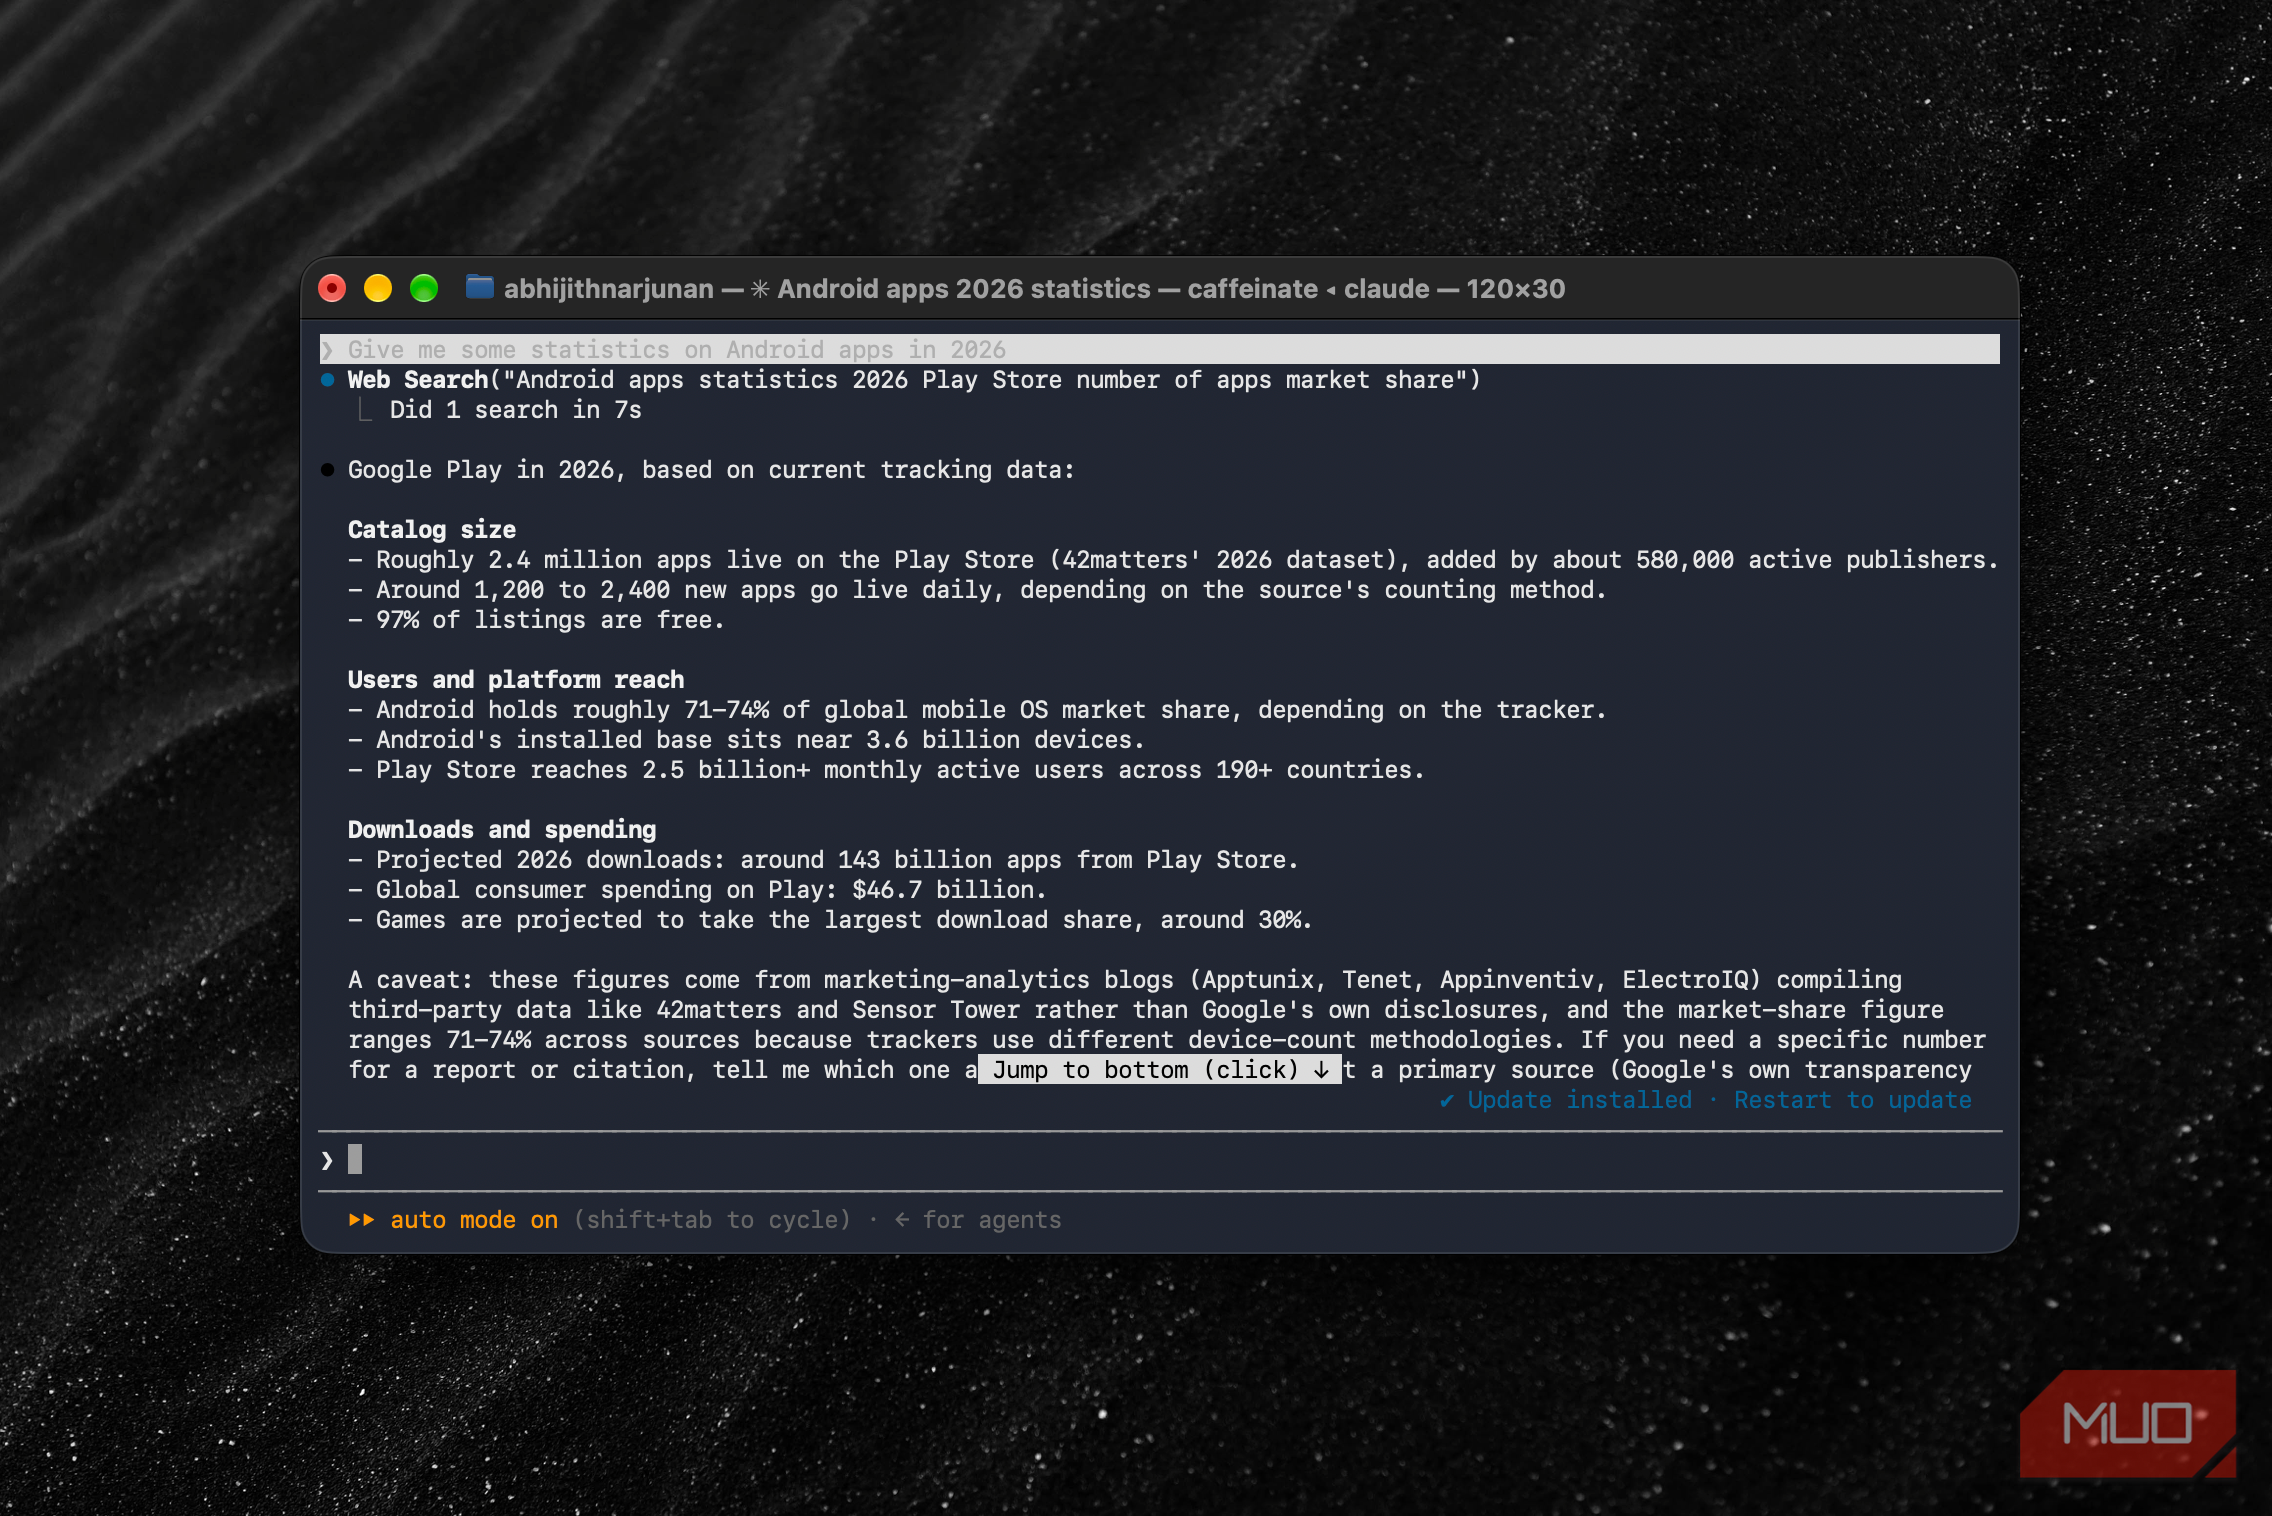Image resolution: width=2272 pixels, height=1516 pixels.
Task: Click the "third-party data like 42matters" line
Action: tap(1146, 1010)
